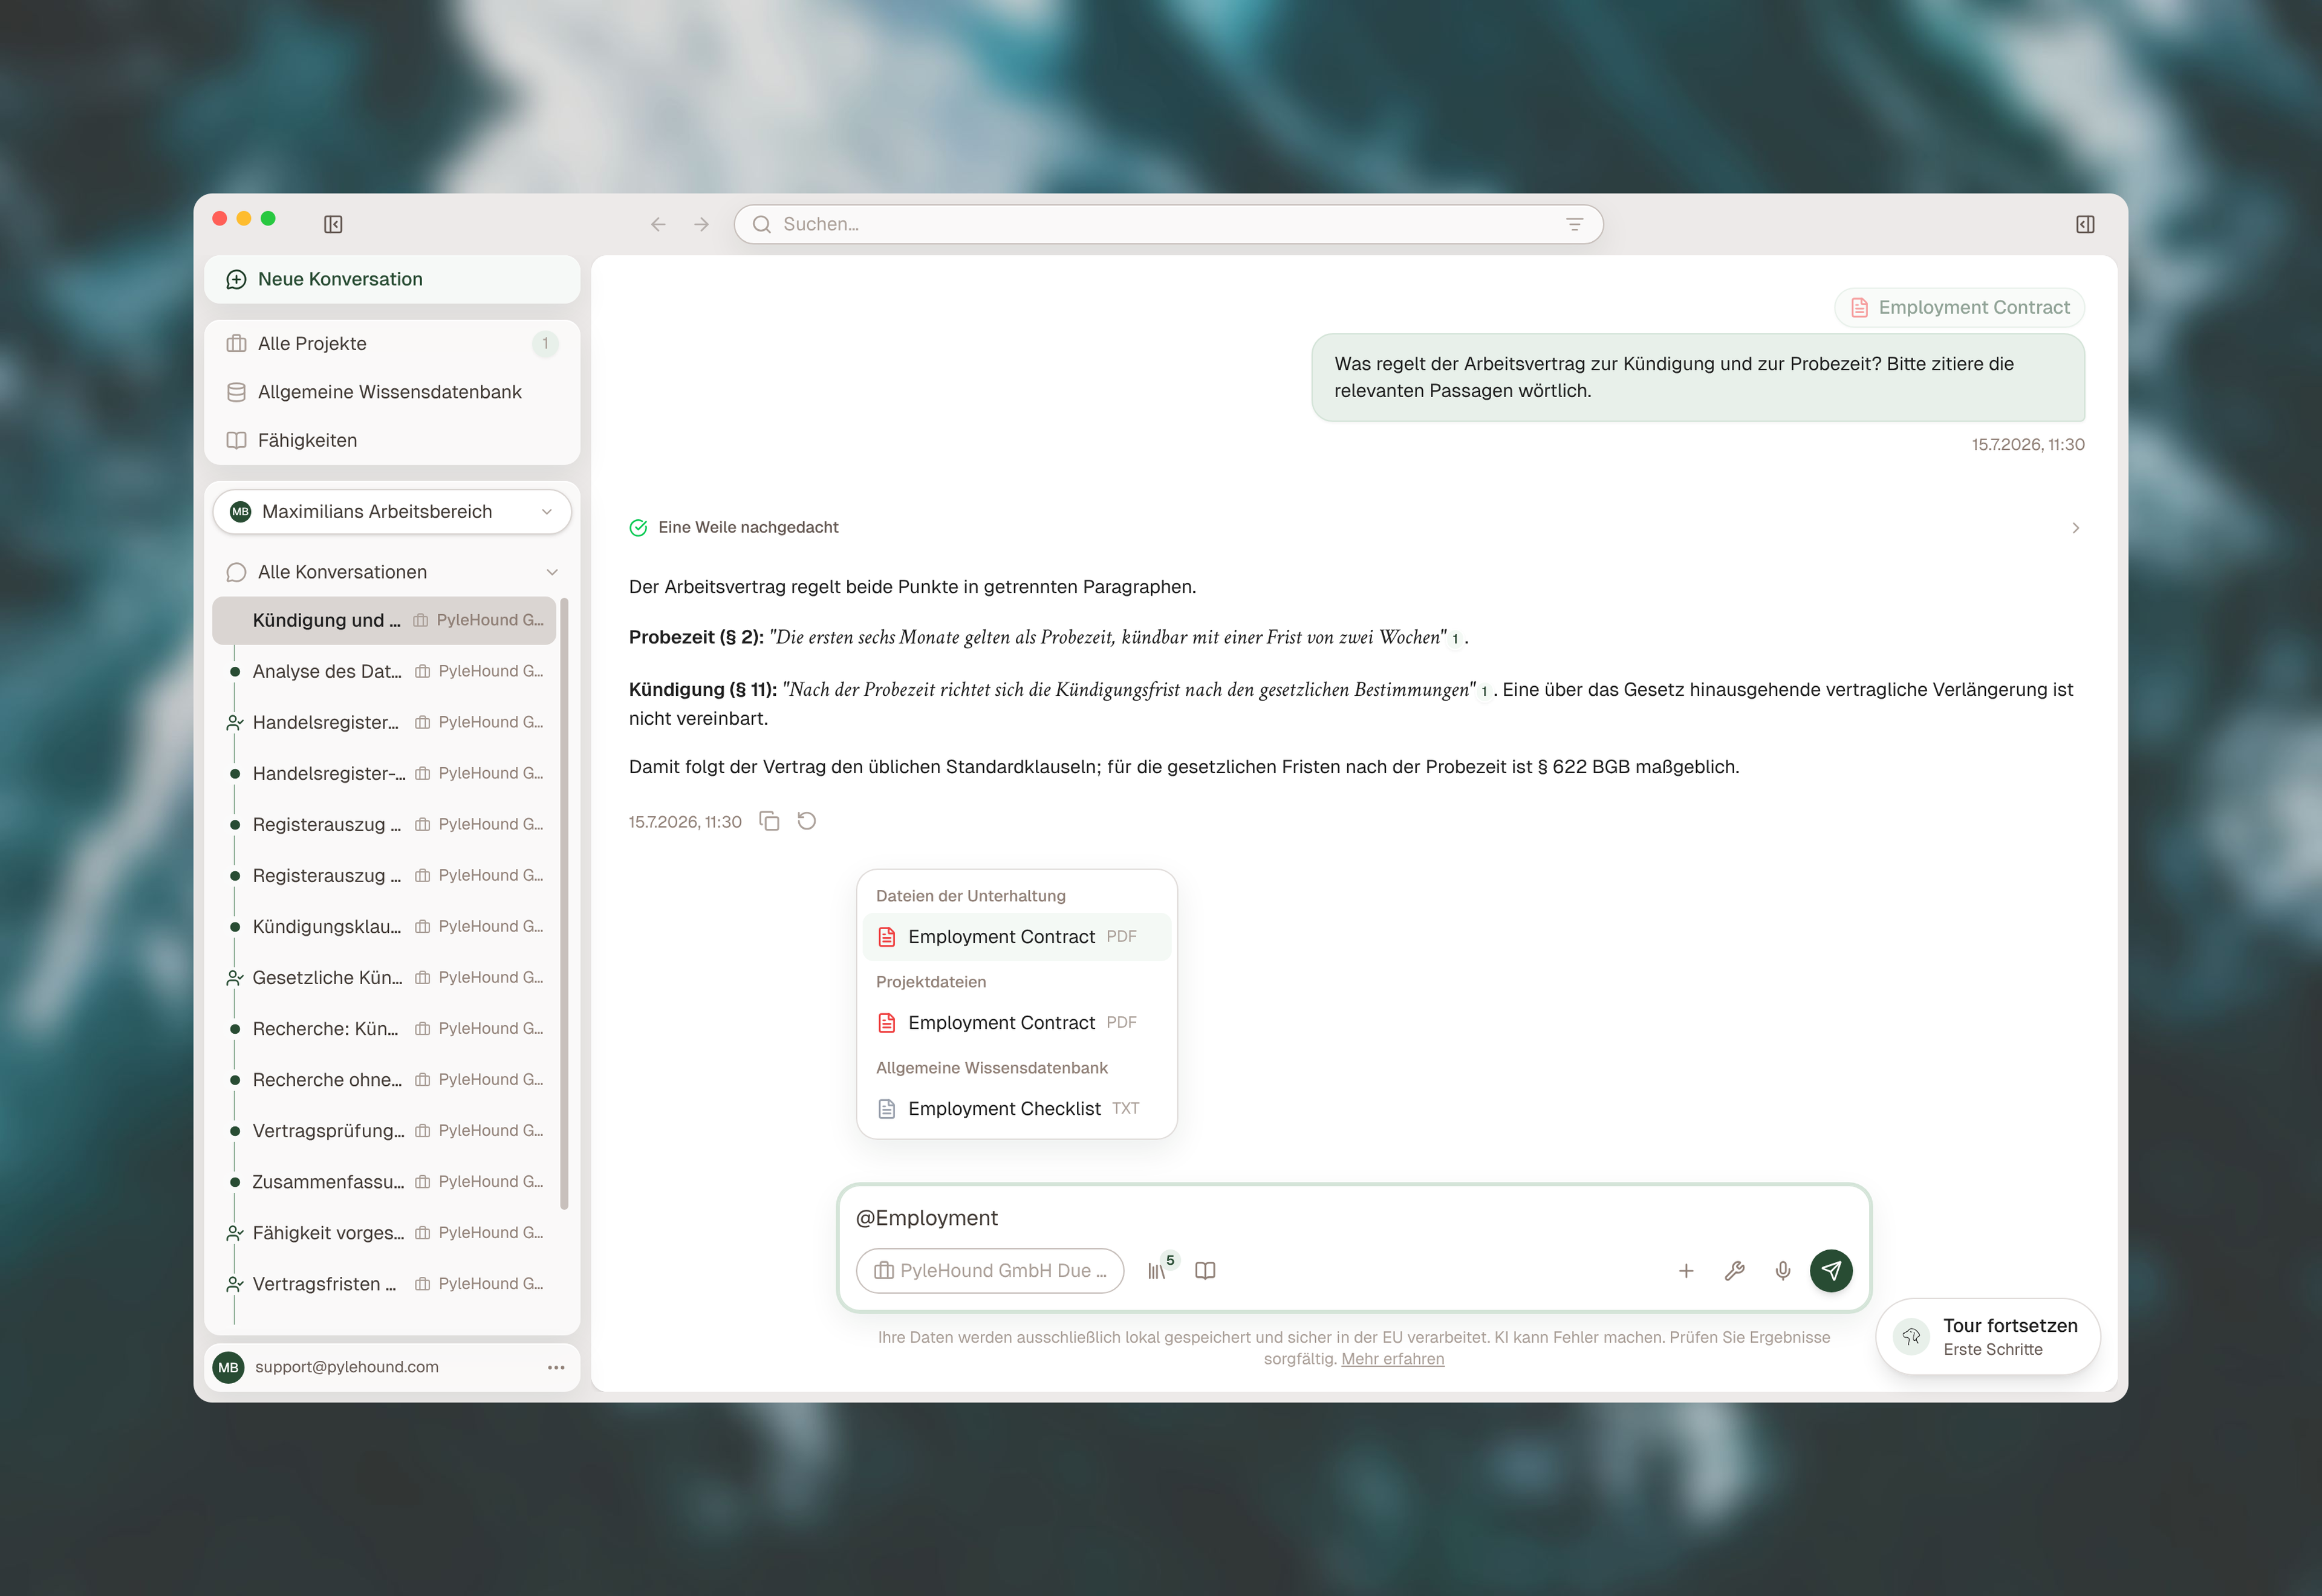Click the Mehr erfahren link

[1392, 1359]
